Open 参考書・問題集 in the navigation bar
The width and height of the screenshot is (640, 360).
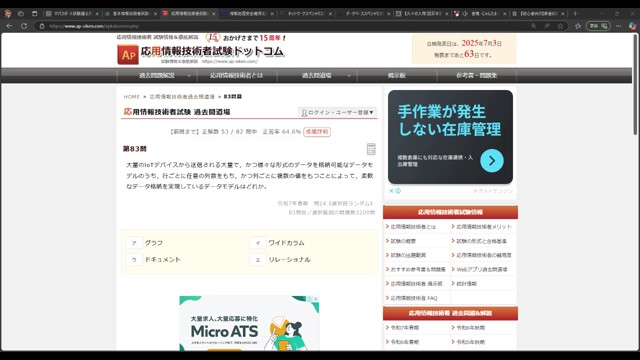click(476, 76)
